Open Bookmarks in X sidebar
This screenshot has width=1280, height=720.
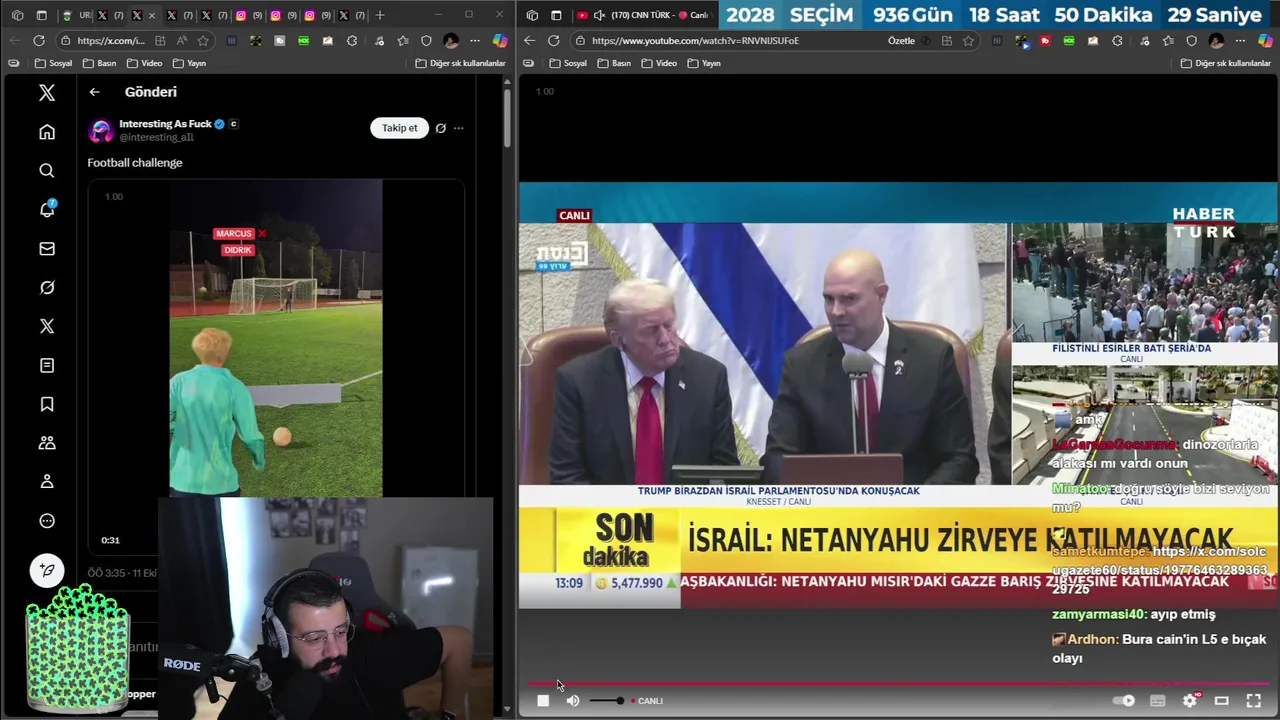point(47,404)
